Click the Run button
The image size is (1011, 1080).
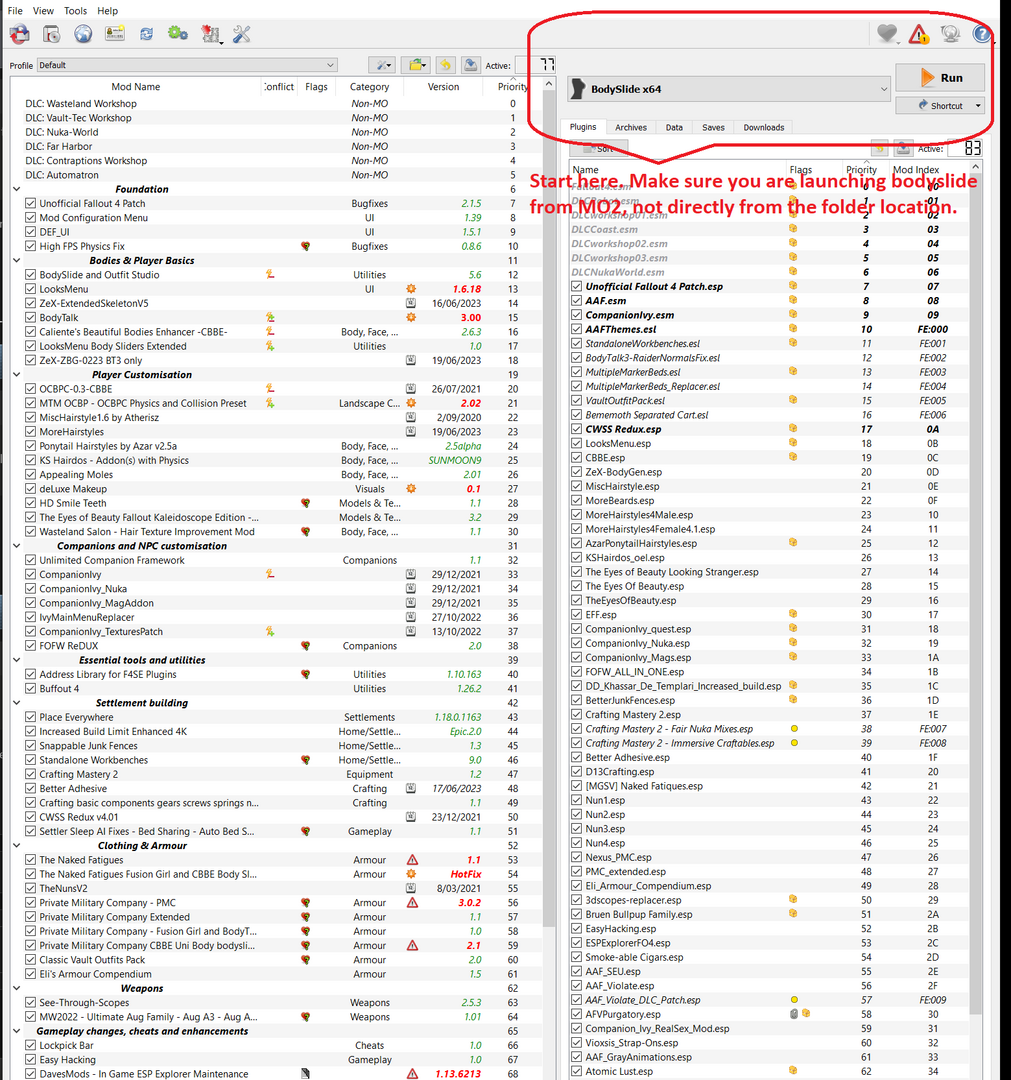point(940,78)
